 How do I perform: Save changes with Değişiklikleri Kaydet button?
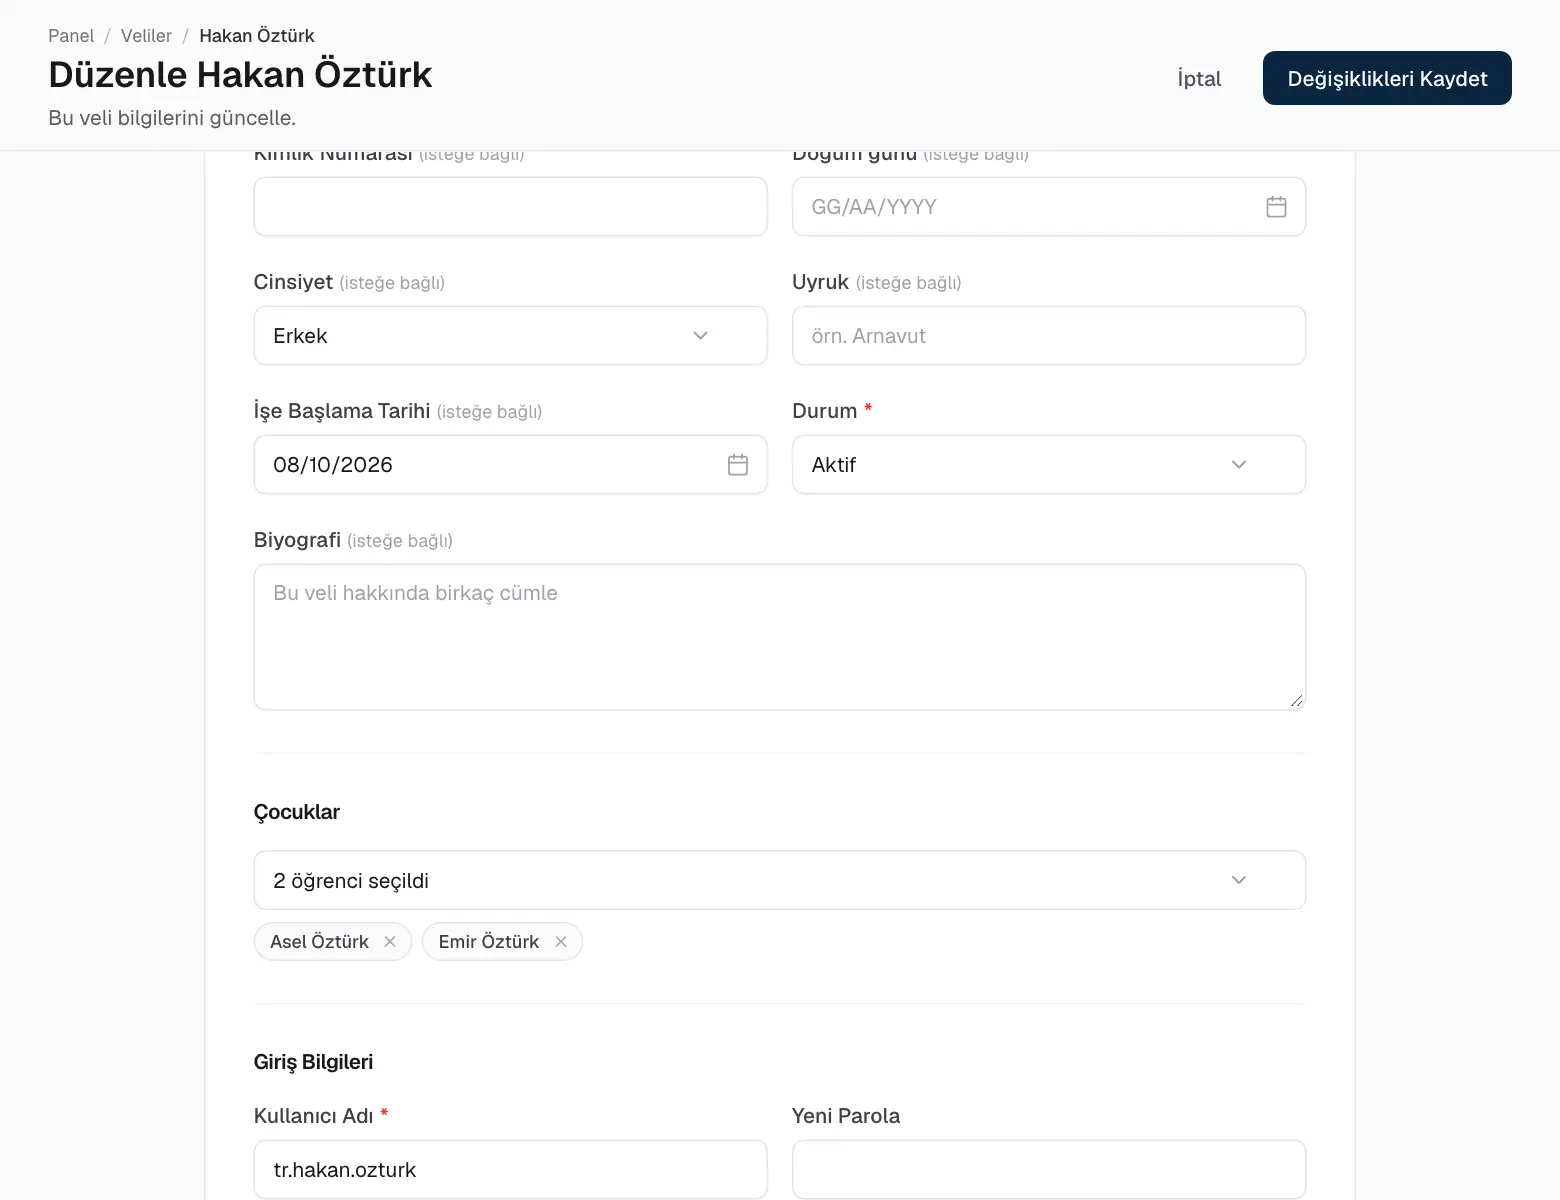point(1387,78)
